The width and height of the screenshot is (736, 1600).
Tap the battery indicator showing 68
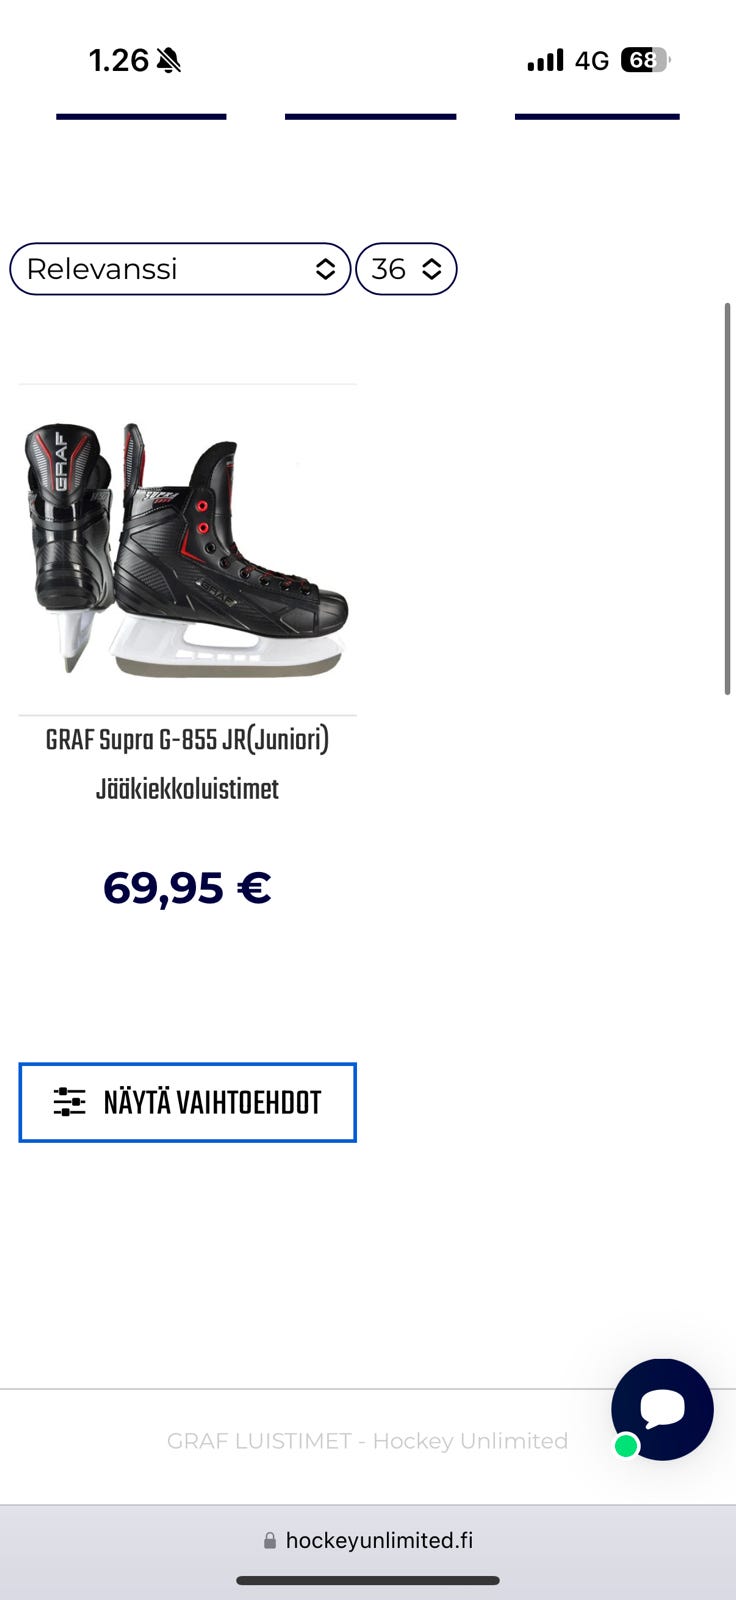(645, 60)
